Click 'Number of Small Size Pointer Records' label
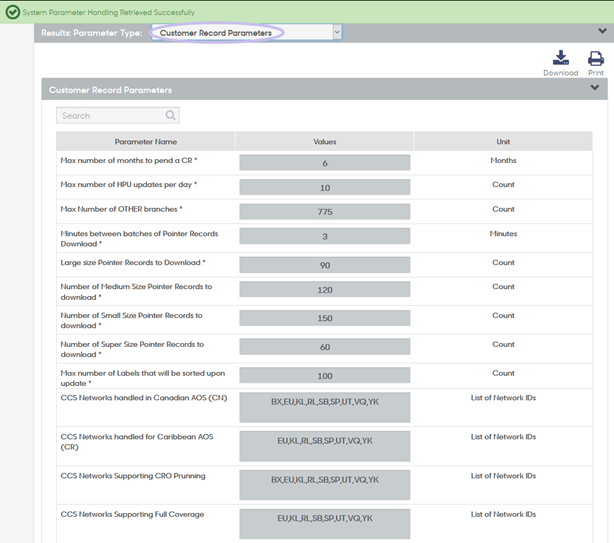 coord(131,320)
